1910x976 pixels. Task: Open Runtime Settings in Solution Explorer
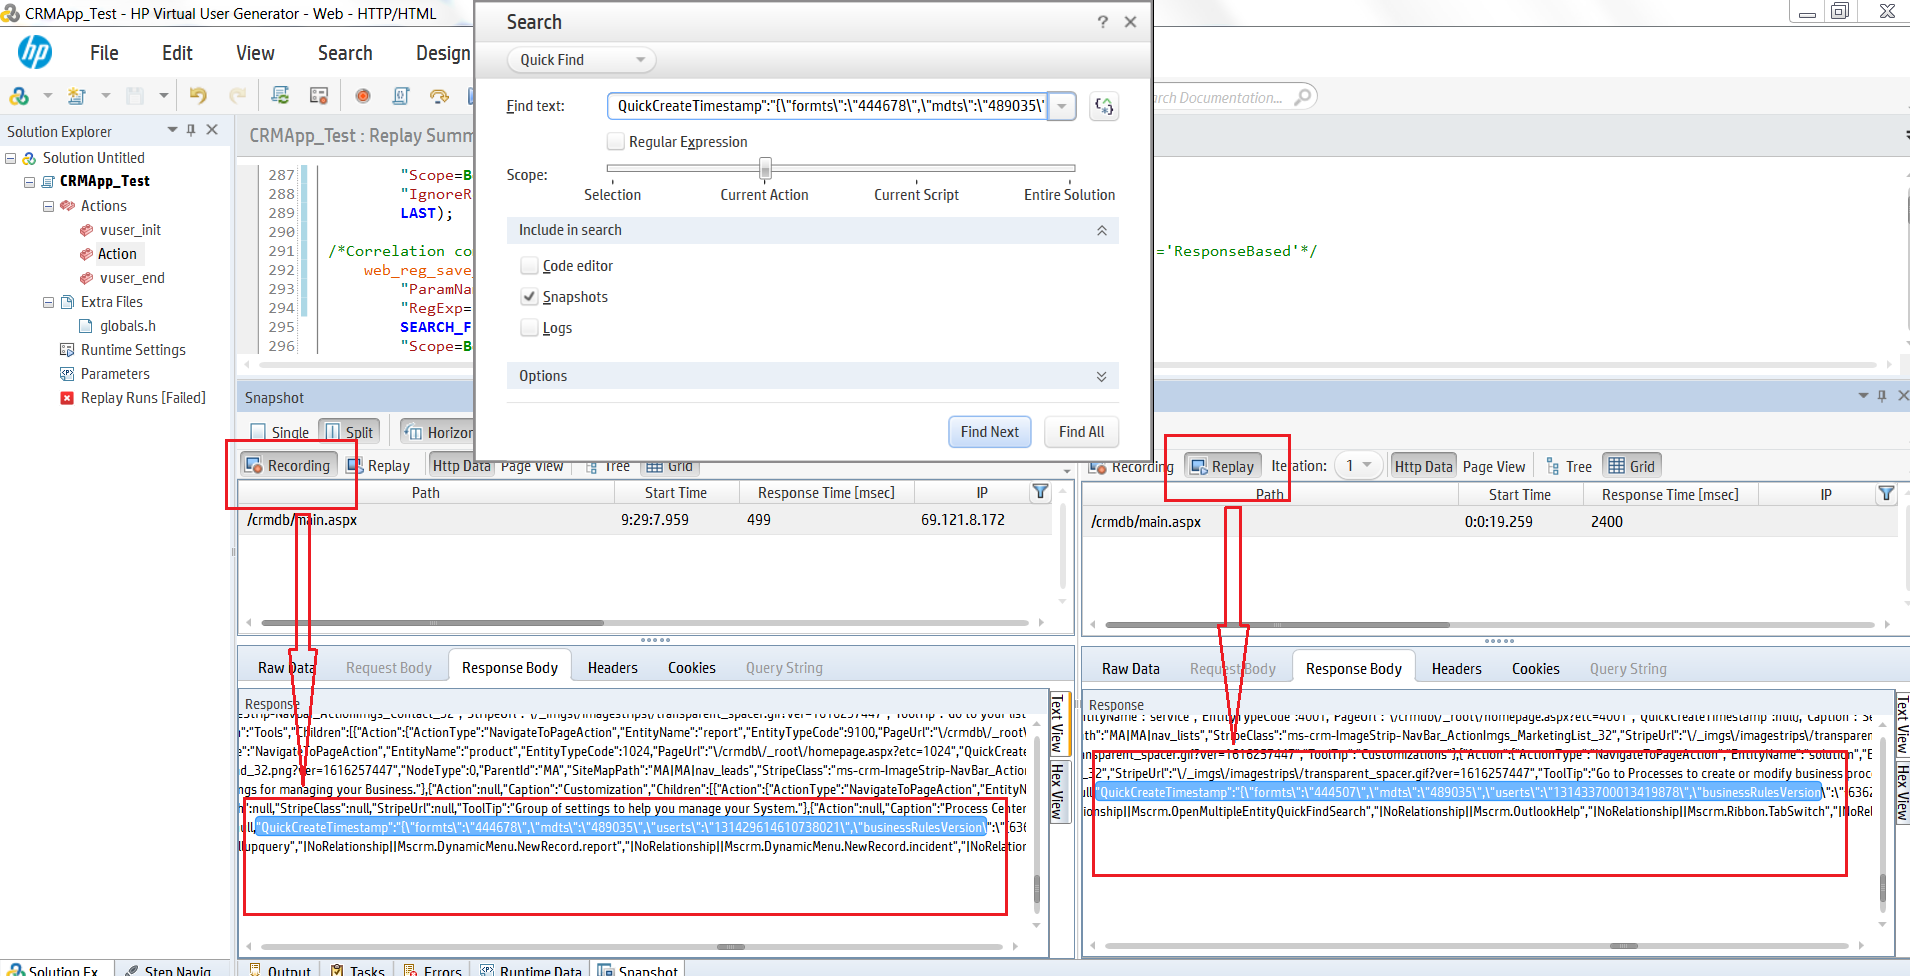(133, 350)
